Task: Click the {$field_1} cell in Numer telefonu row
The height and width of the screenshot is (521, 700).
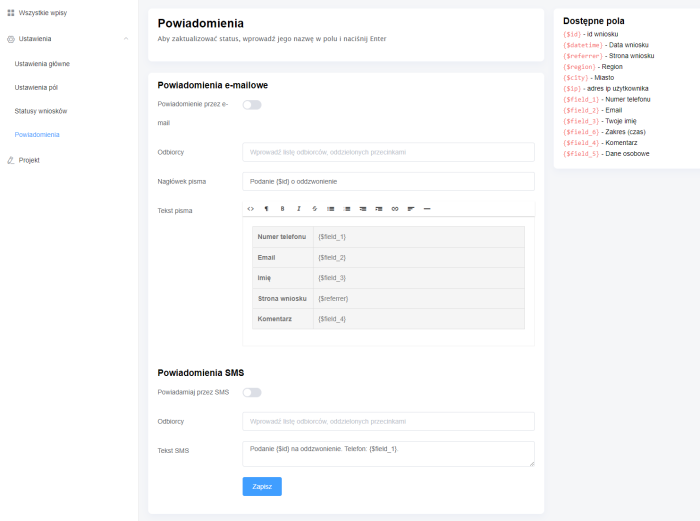Action: point(419,237)
